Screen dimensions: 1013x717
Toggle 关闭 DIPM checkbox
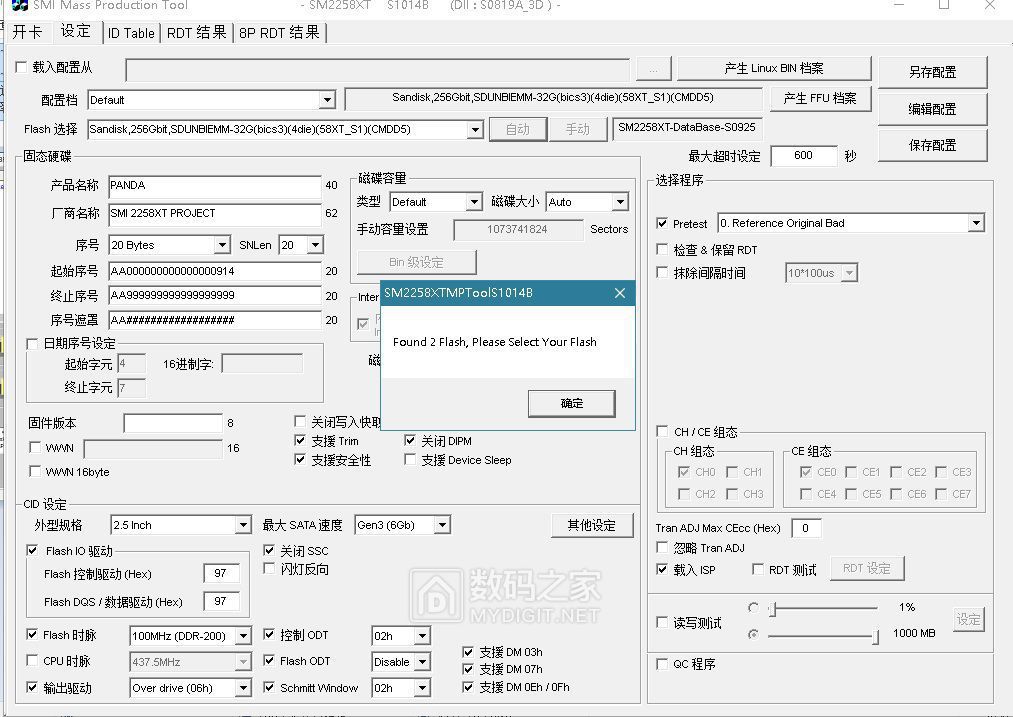tap(410, 441)
